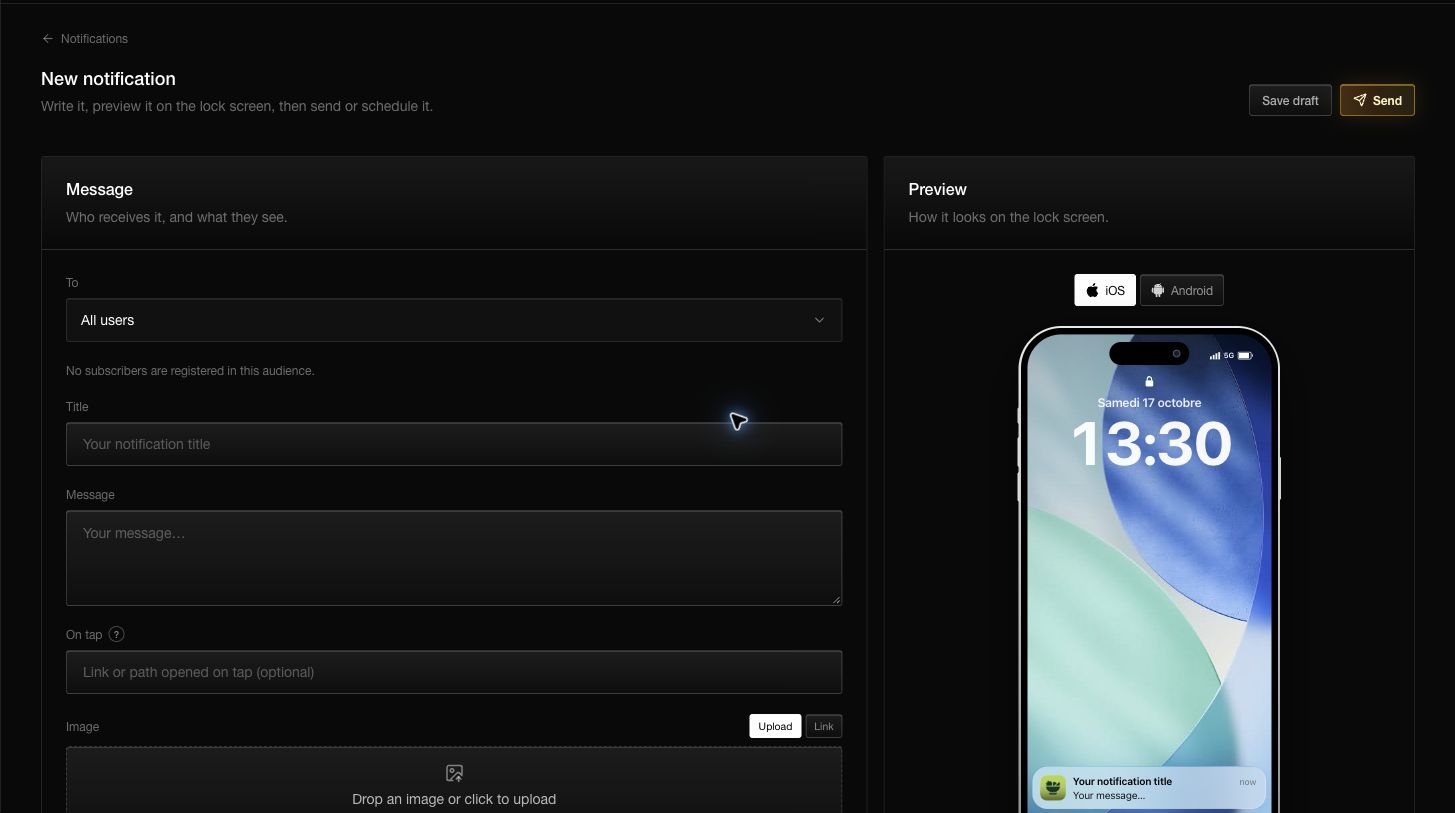1455x813 pixels.
Task: Send the notification now
Action: click(x=1377, y=100)
